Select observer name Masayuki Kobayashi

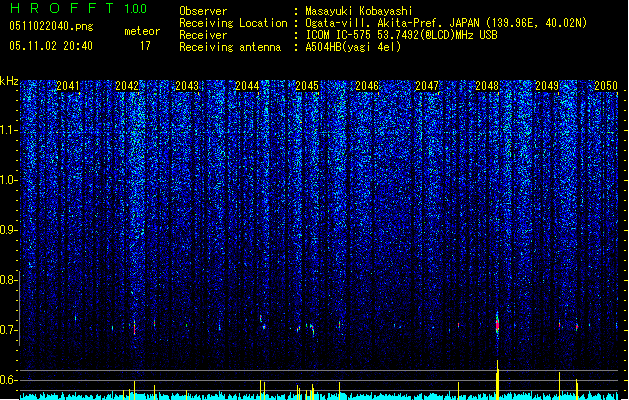tap(359, 11)
